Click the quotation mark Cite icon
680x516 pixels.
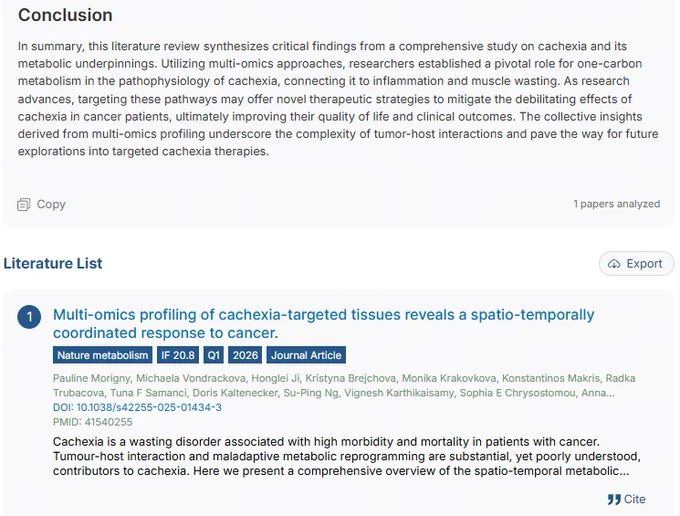614,500
